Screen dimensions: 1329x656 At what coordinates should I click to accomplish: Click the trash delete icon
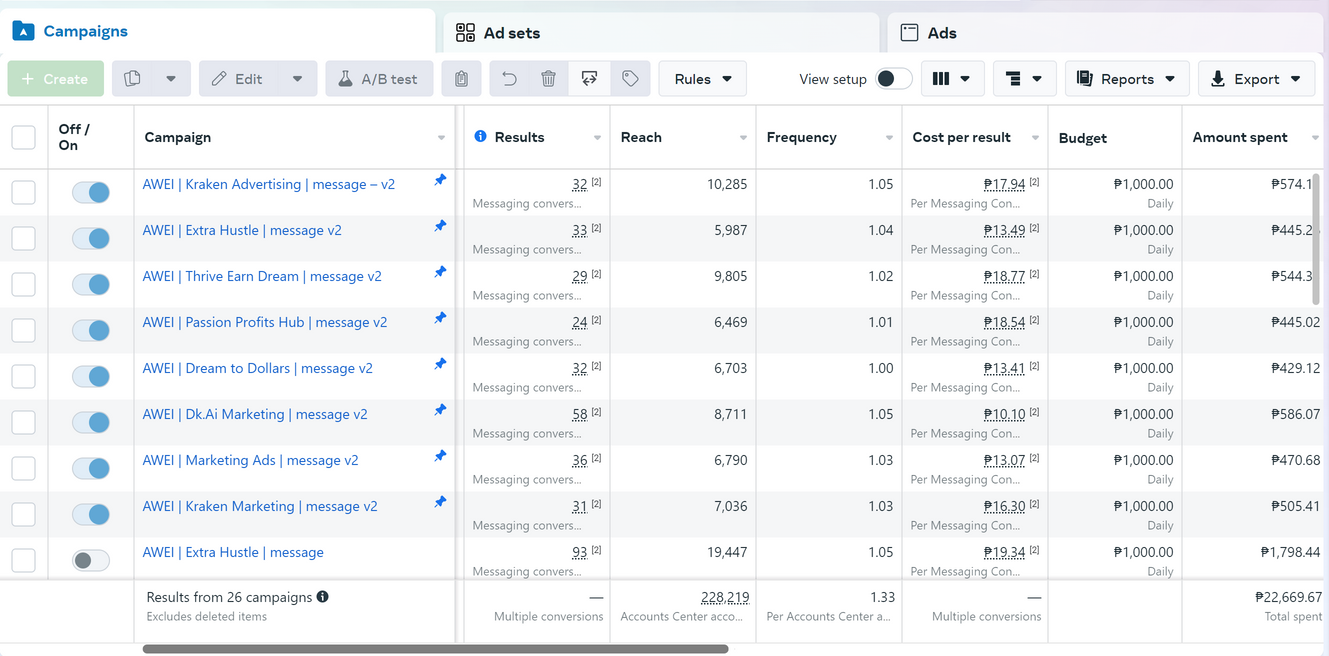pyautogui.click(x=548, y=79)
